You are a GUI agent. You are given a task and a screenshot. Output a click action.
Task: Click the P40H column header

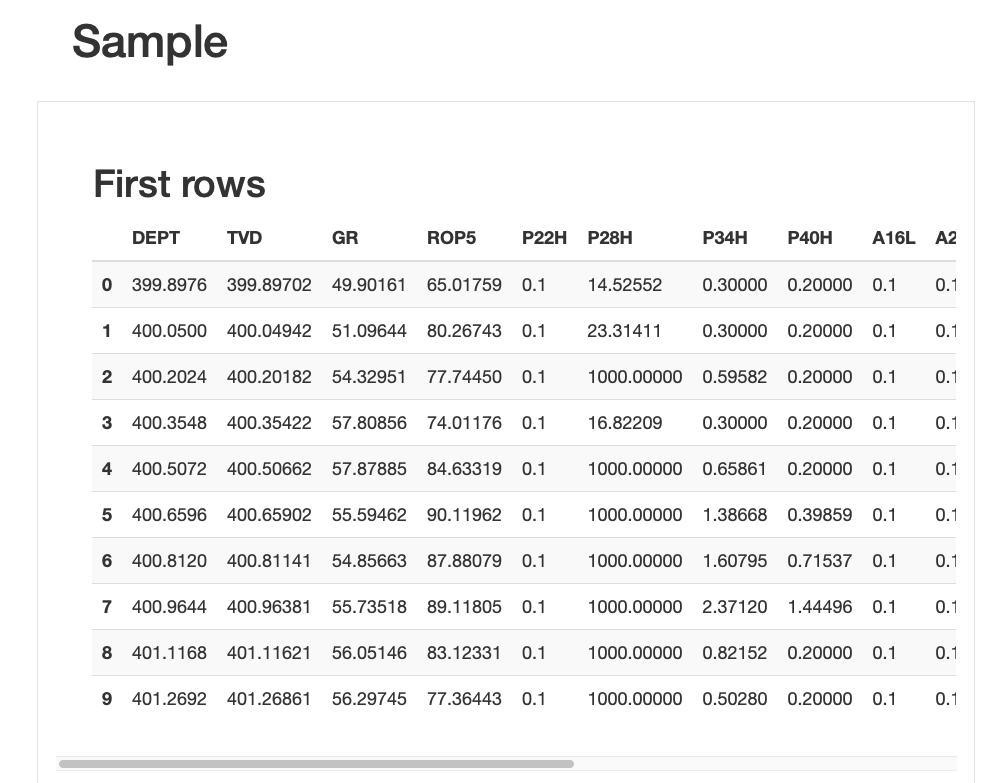(810, 238)
